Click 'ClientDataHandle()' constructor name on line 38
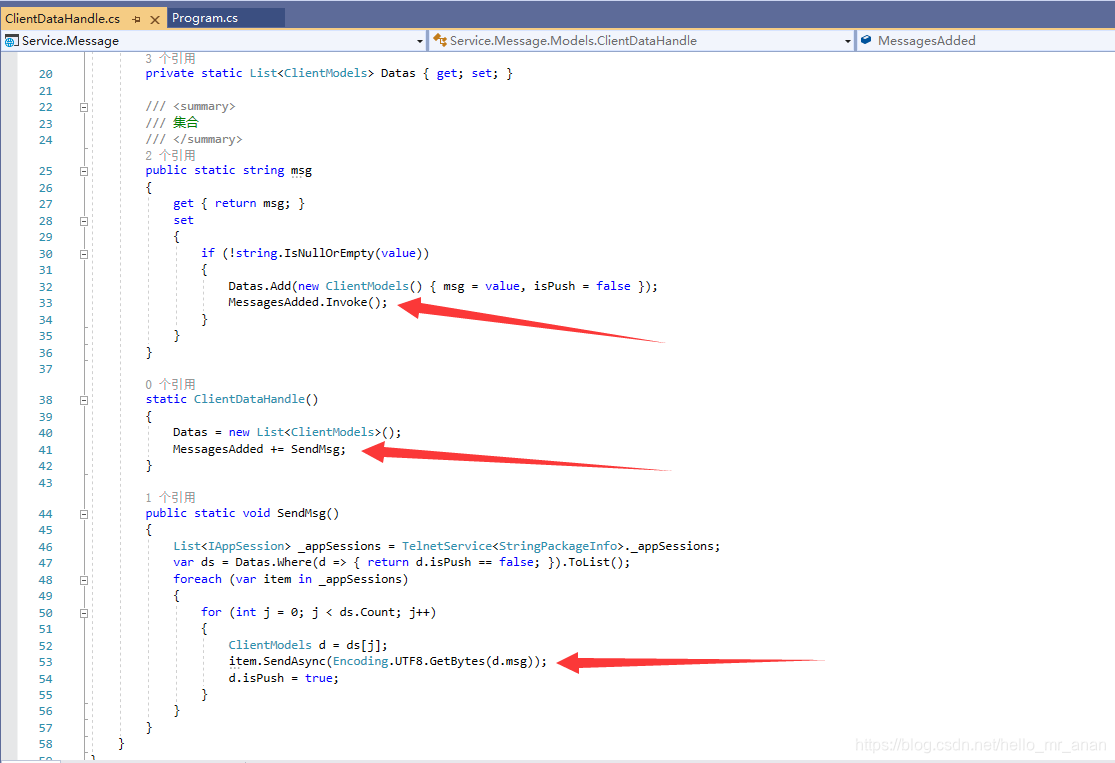This screenshot has height=763, width=1115. [256, 399]
